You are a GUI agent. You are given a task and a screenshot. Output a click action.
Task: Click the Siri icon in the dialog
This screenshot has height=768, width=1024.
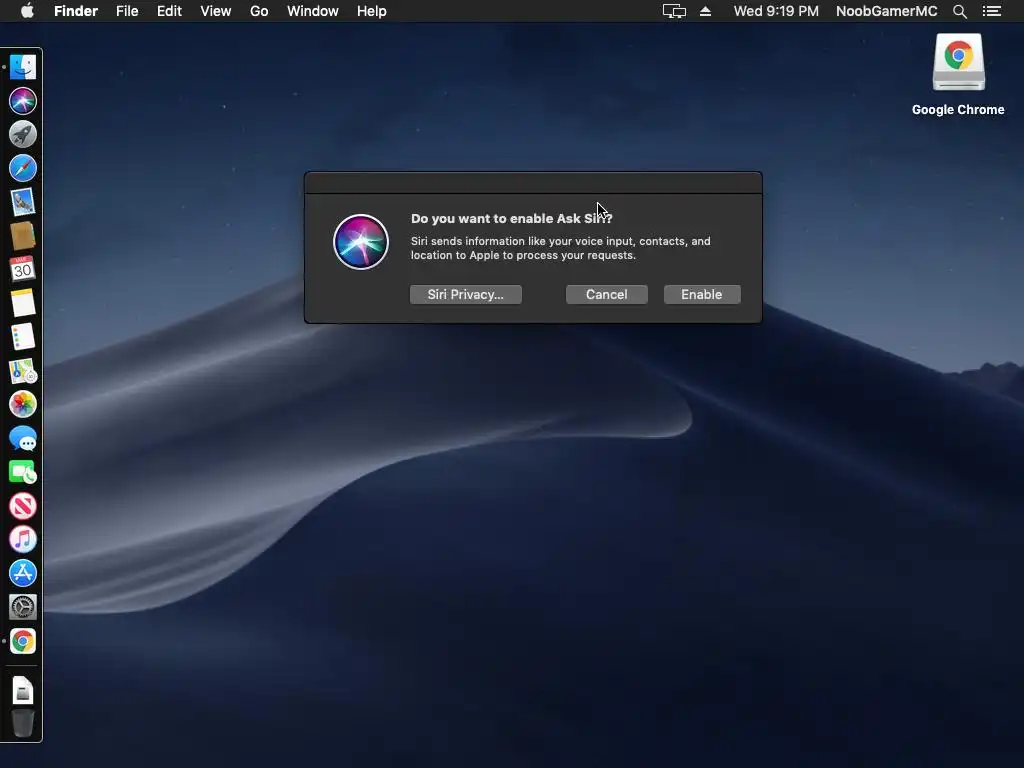[x=361, y=242]
